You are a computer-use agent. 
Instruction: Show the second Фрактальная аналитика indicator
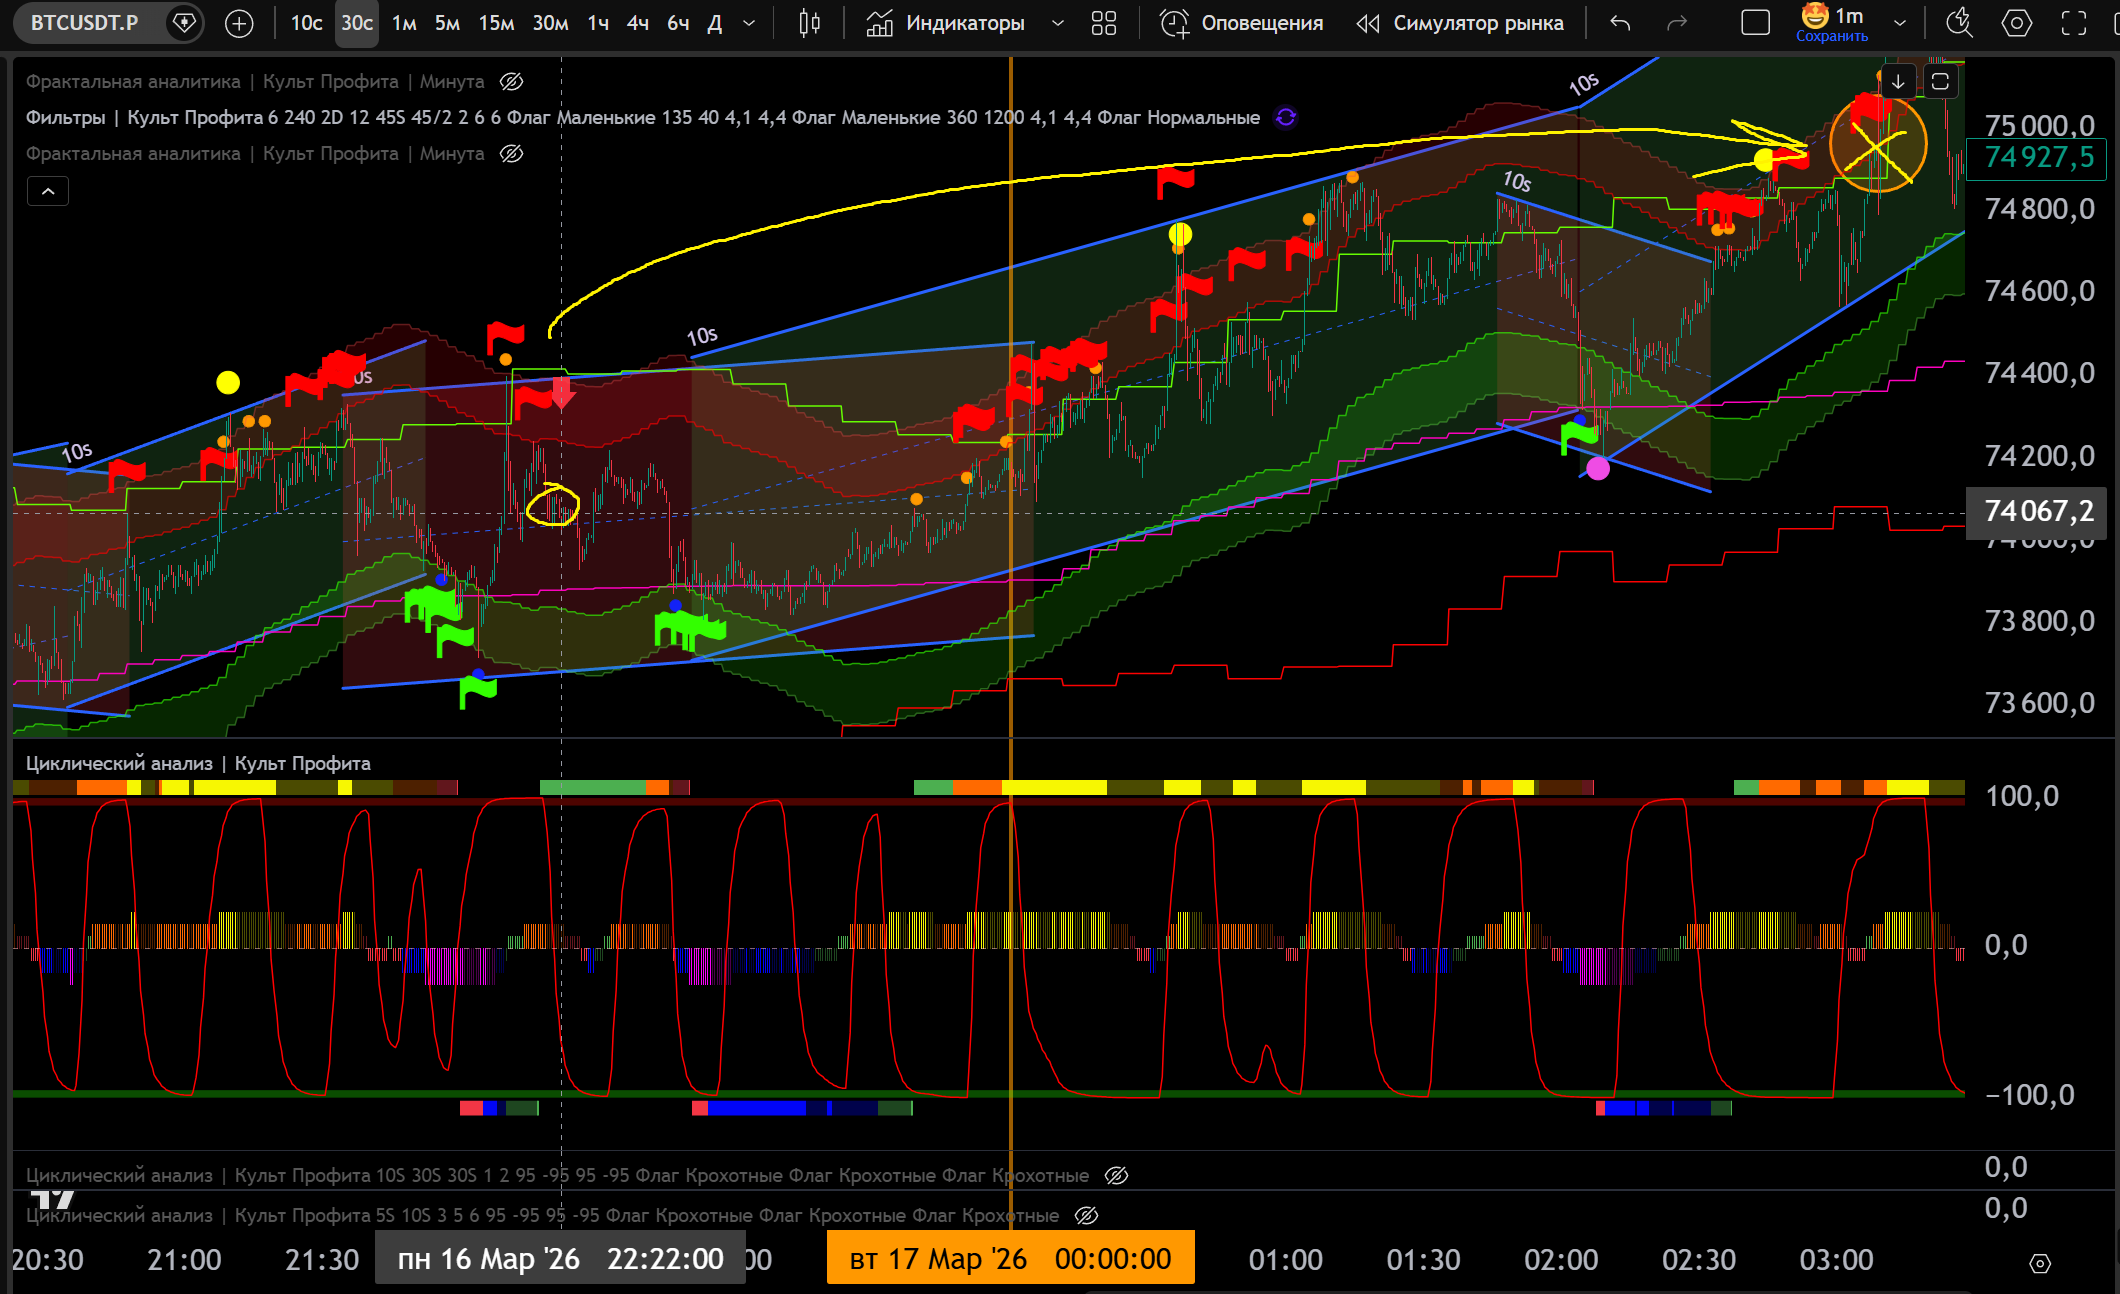click(x=511, y=153)
